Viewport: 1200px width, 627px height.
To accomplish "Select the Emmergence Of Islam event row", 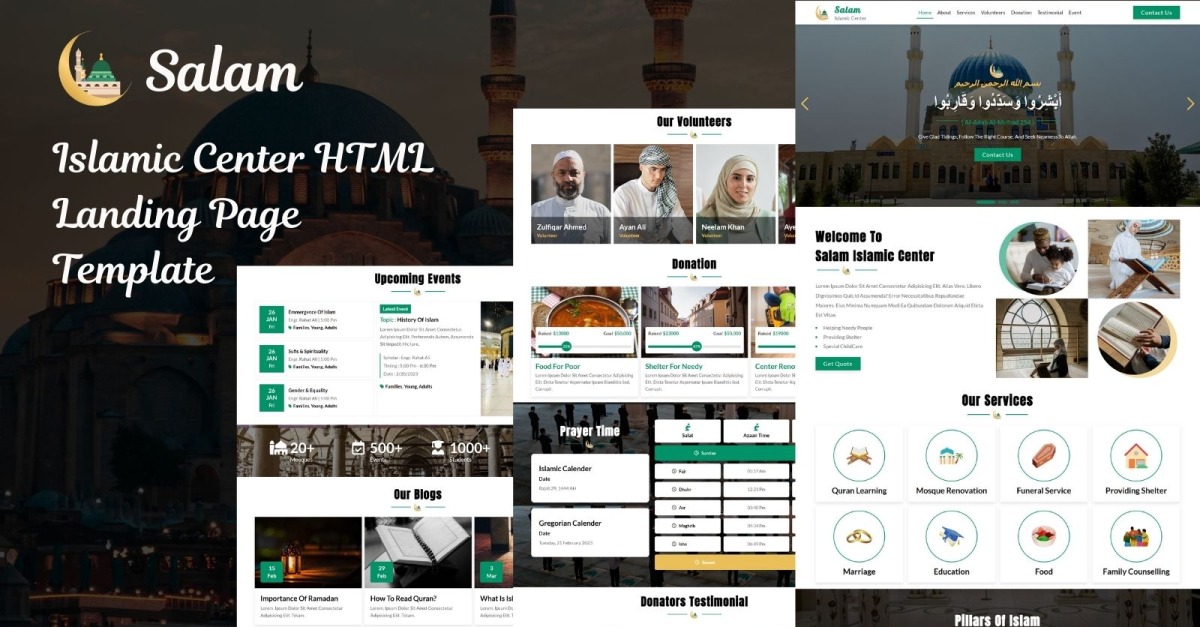I will pos(315,319).
